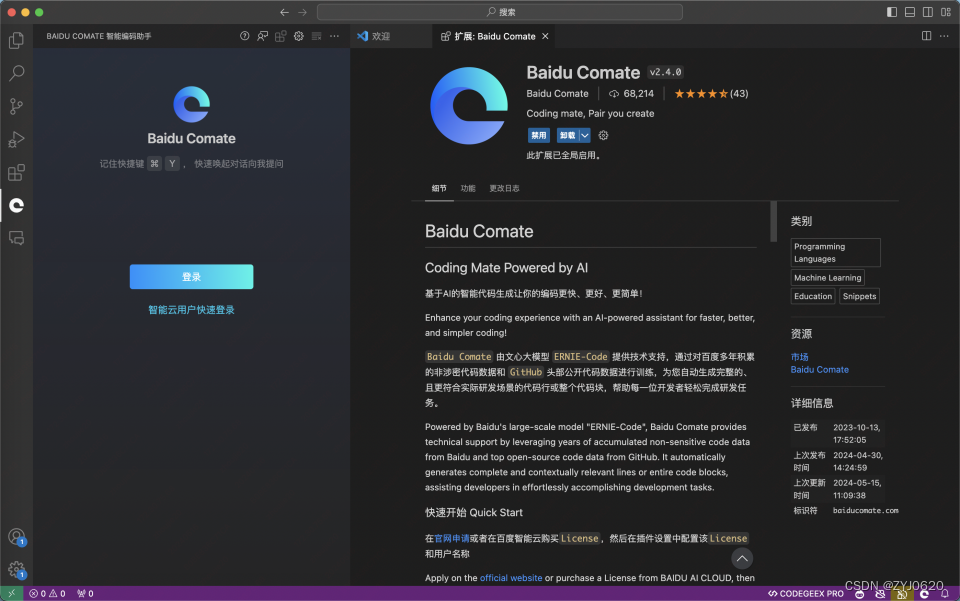
Task: Click the Machine Learning category tag
Action: [827, 278]
